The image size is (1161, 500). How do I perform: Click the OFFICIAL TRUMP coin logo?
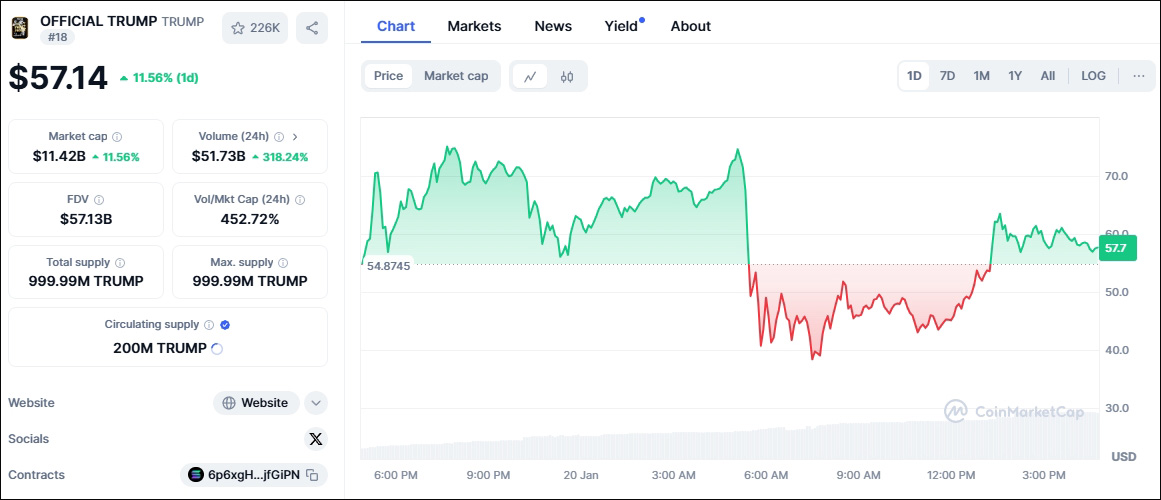pyautogui.click(x=19, y=28)
